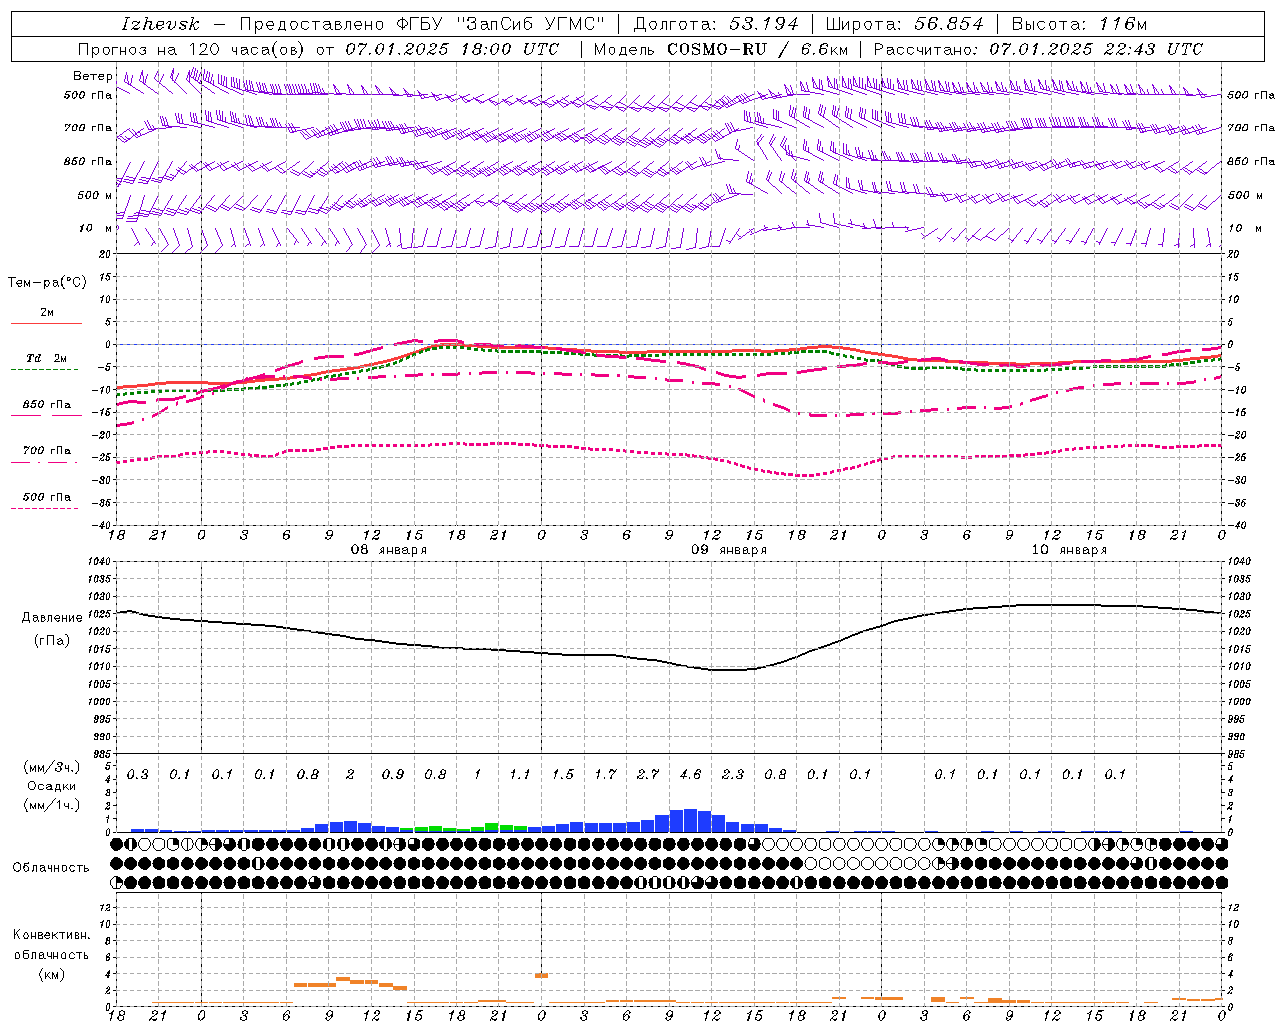Click the 2.3 precipitation amount value
The height and width of the screenshot is (1024, 1280).
pyautogui.click(x=733, y=774)
